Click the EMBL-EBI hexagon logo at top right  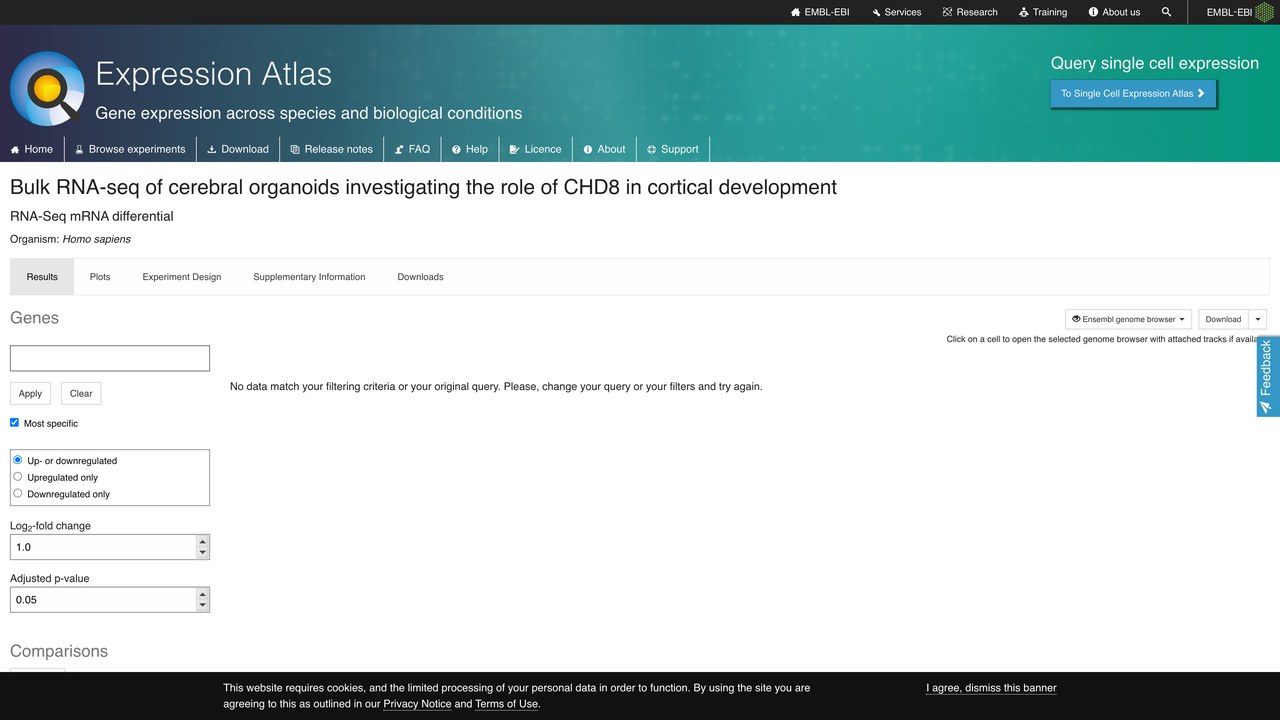[x=1265, y=12]
